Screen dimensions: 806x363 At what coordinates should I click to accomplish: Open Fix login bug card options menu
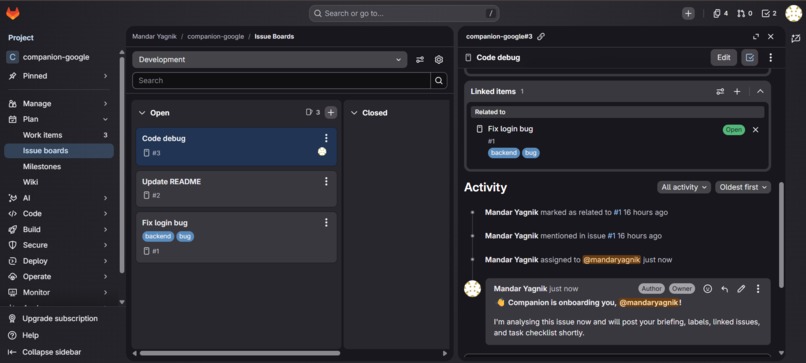point(326,222)
